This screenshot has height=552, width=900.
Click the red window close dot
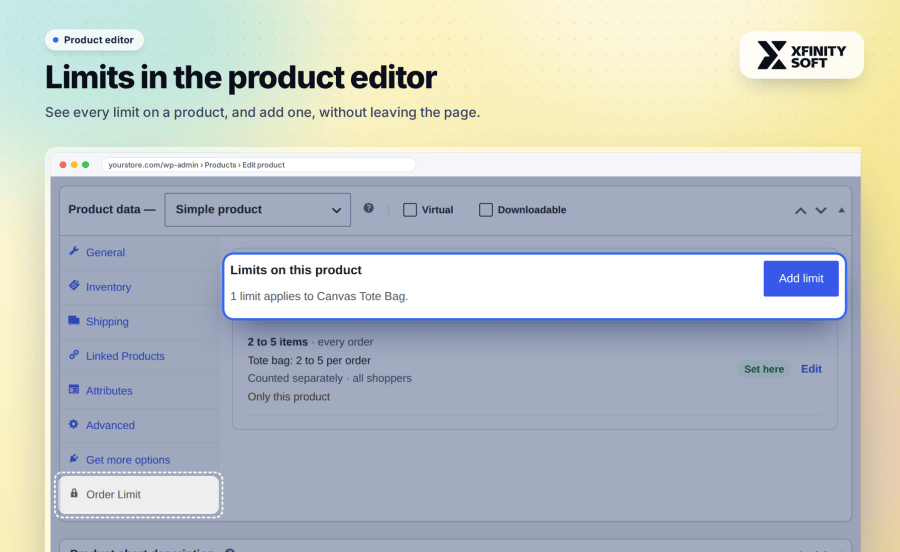[x=63, y=165]
